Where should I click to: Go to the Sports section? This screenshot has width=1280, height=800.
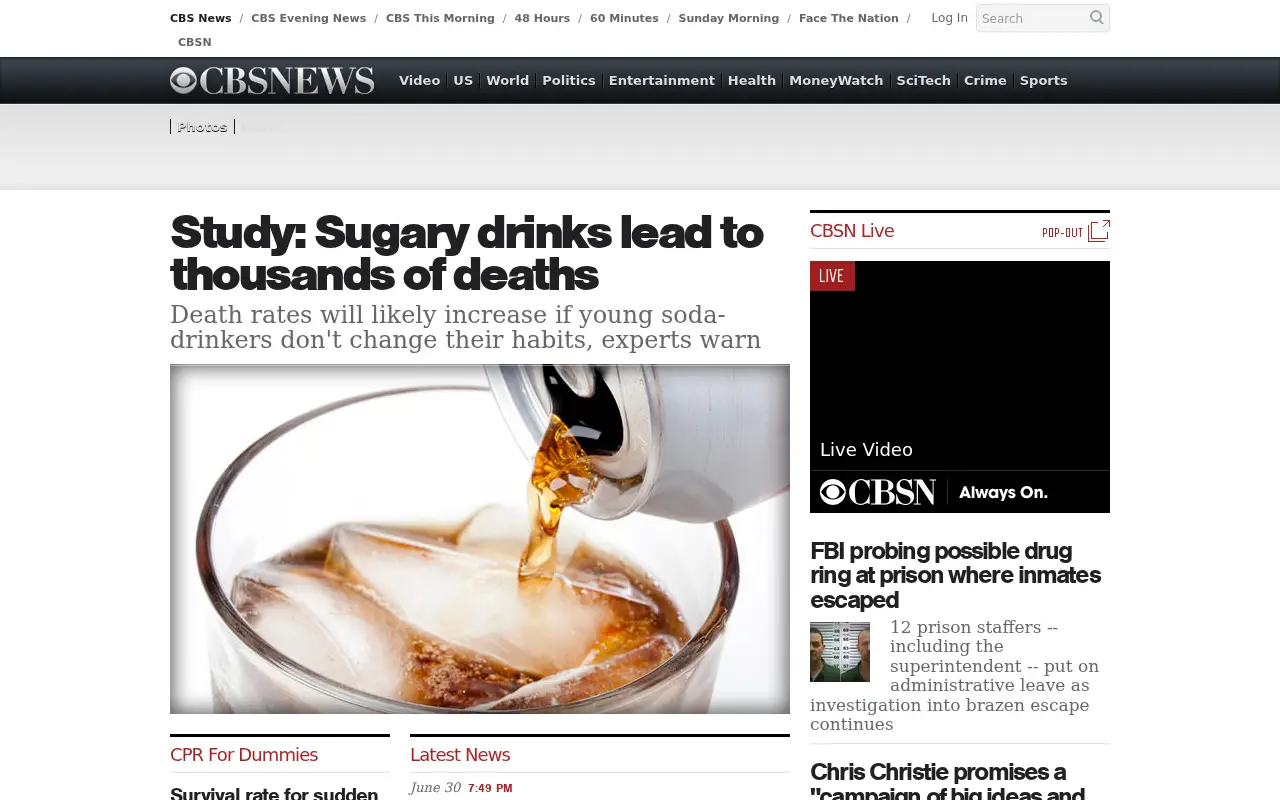(x=1043, y=80)
